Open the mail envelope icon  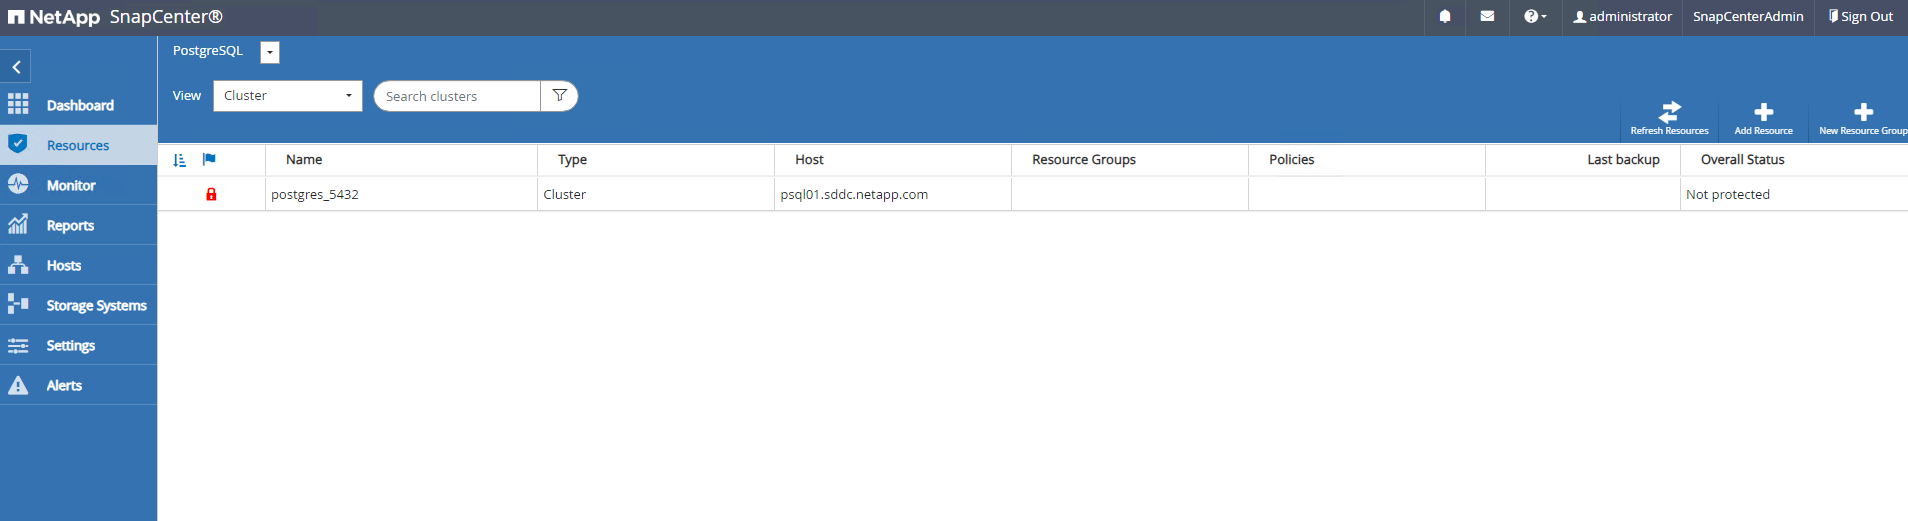[x=1487, y=16]
